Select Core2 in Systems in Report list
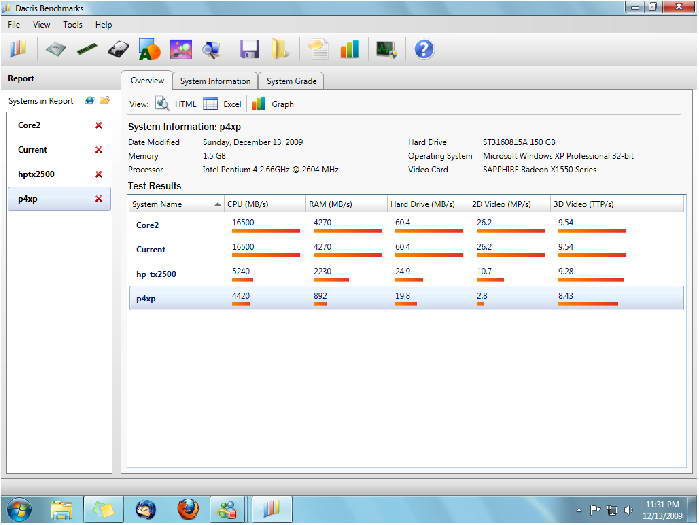Image resolution: width=699 pixels, height=525 pixels. pos(59,125)
